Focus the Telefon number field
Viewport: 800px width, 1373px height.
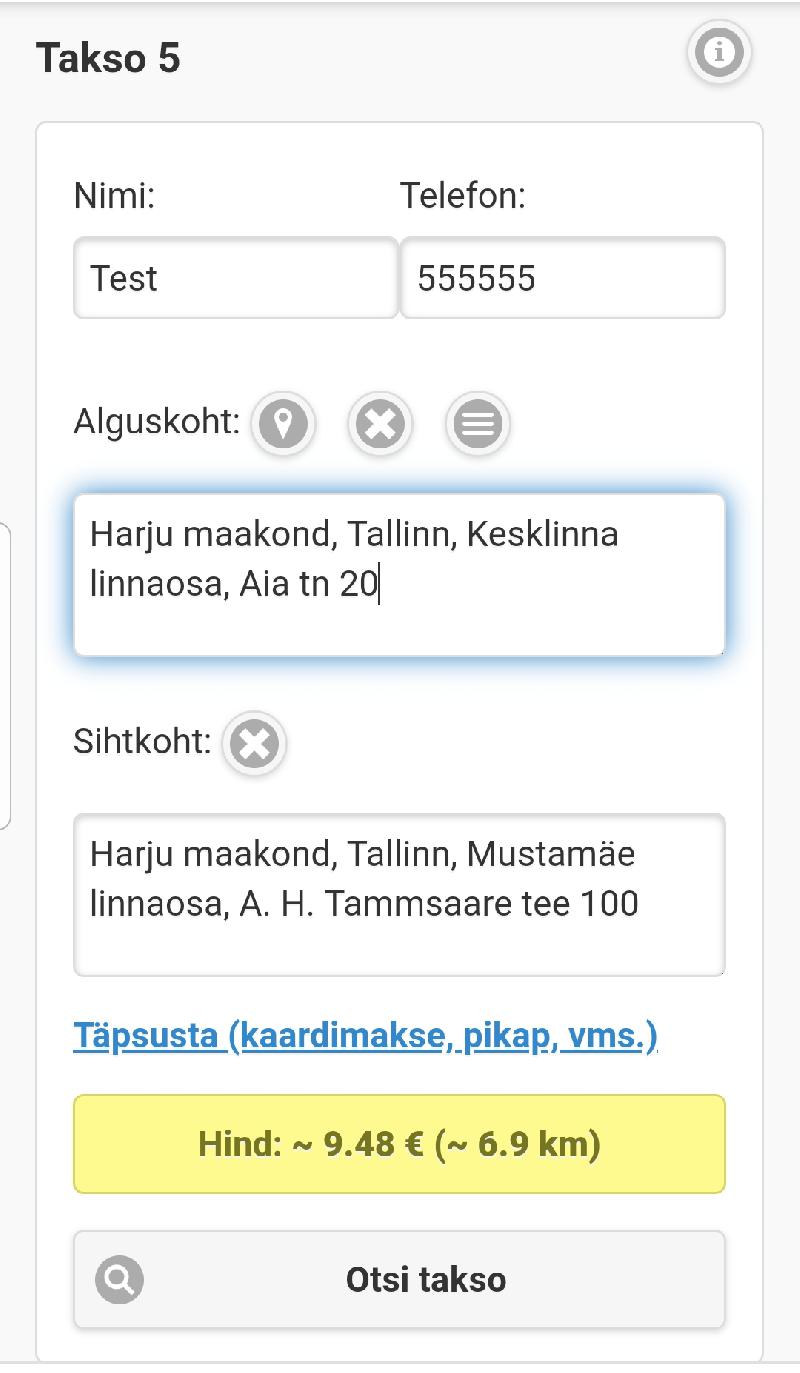tap(562, 278)
